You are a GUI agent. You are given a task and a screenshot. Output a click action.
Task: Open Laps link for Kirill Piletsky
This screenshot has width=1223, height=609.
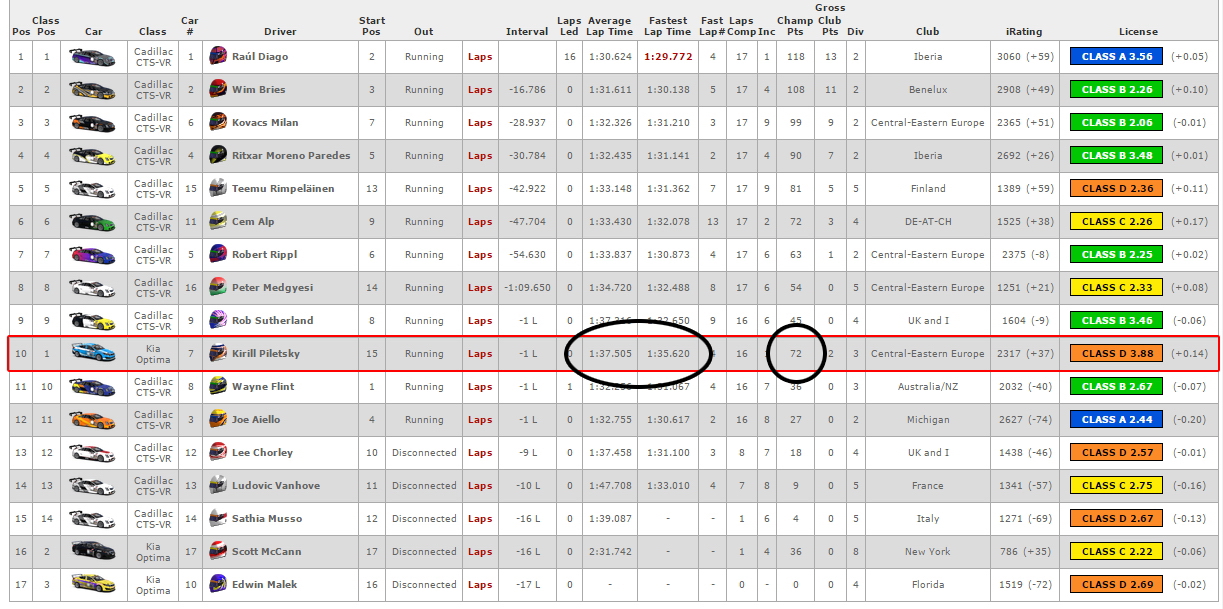[480, 354]
